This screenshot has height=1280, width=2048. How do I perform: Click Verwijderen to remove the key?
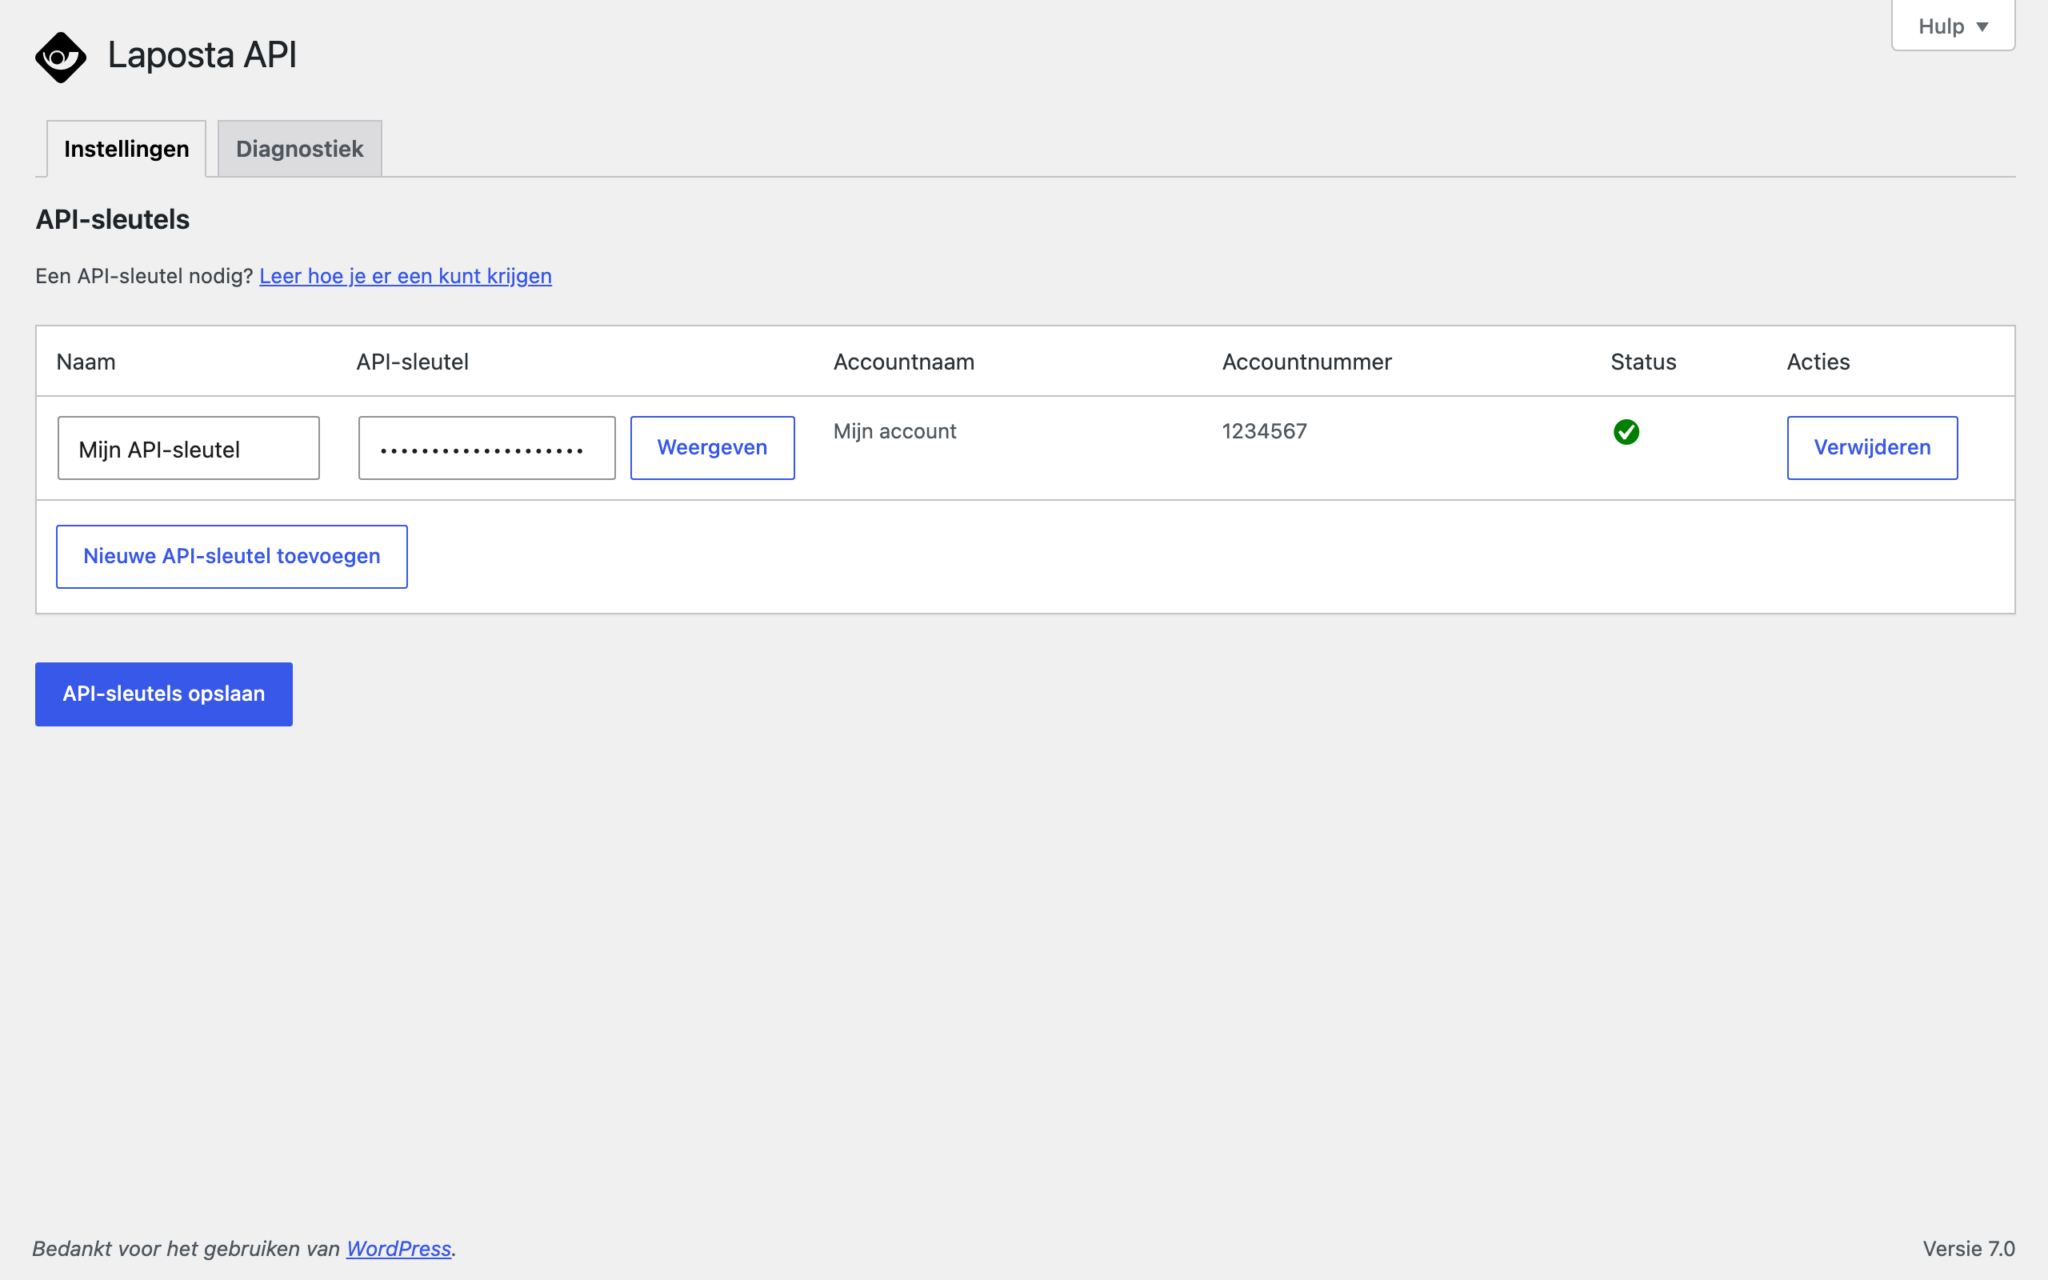point(1872,448)
